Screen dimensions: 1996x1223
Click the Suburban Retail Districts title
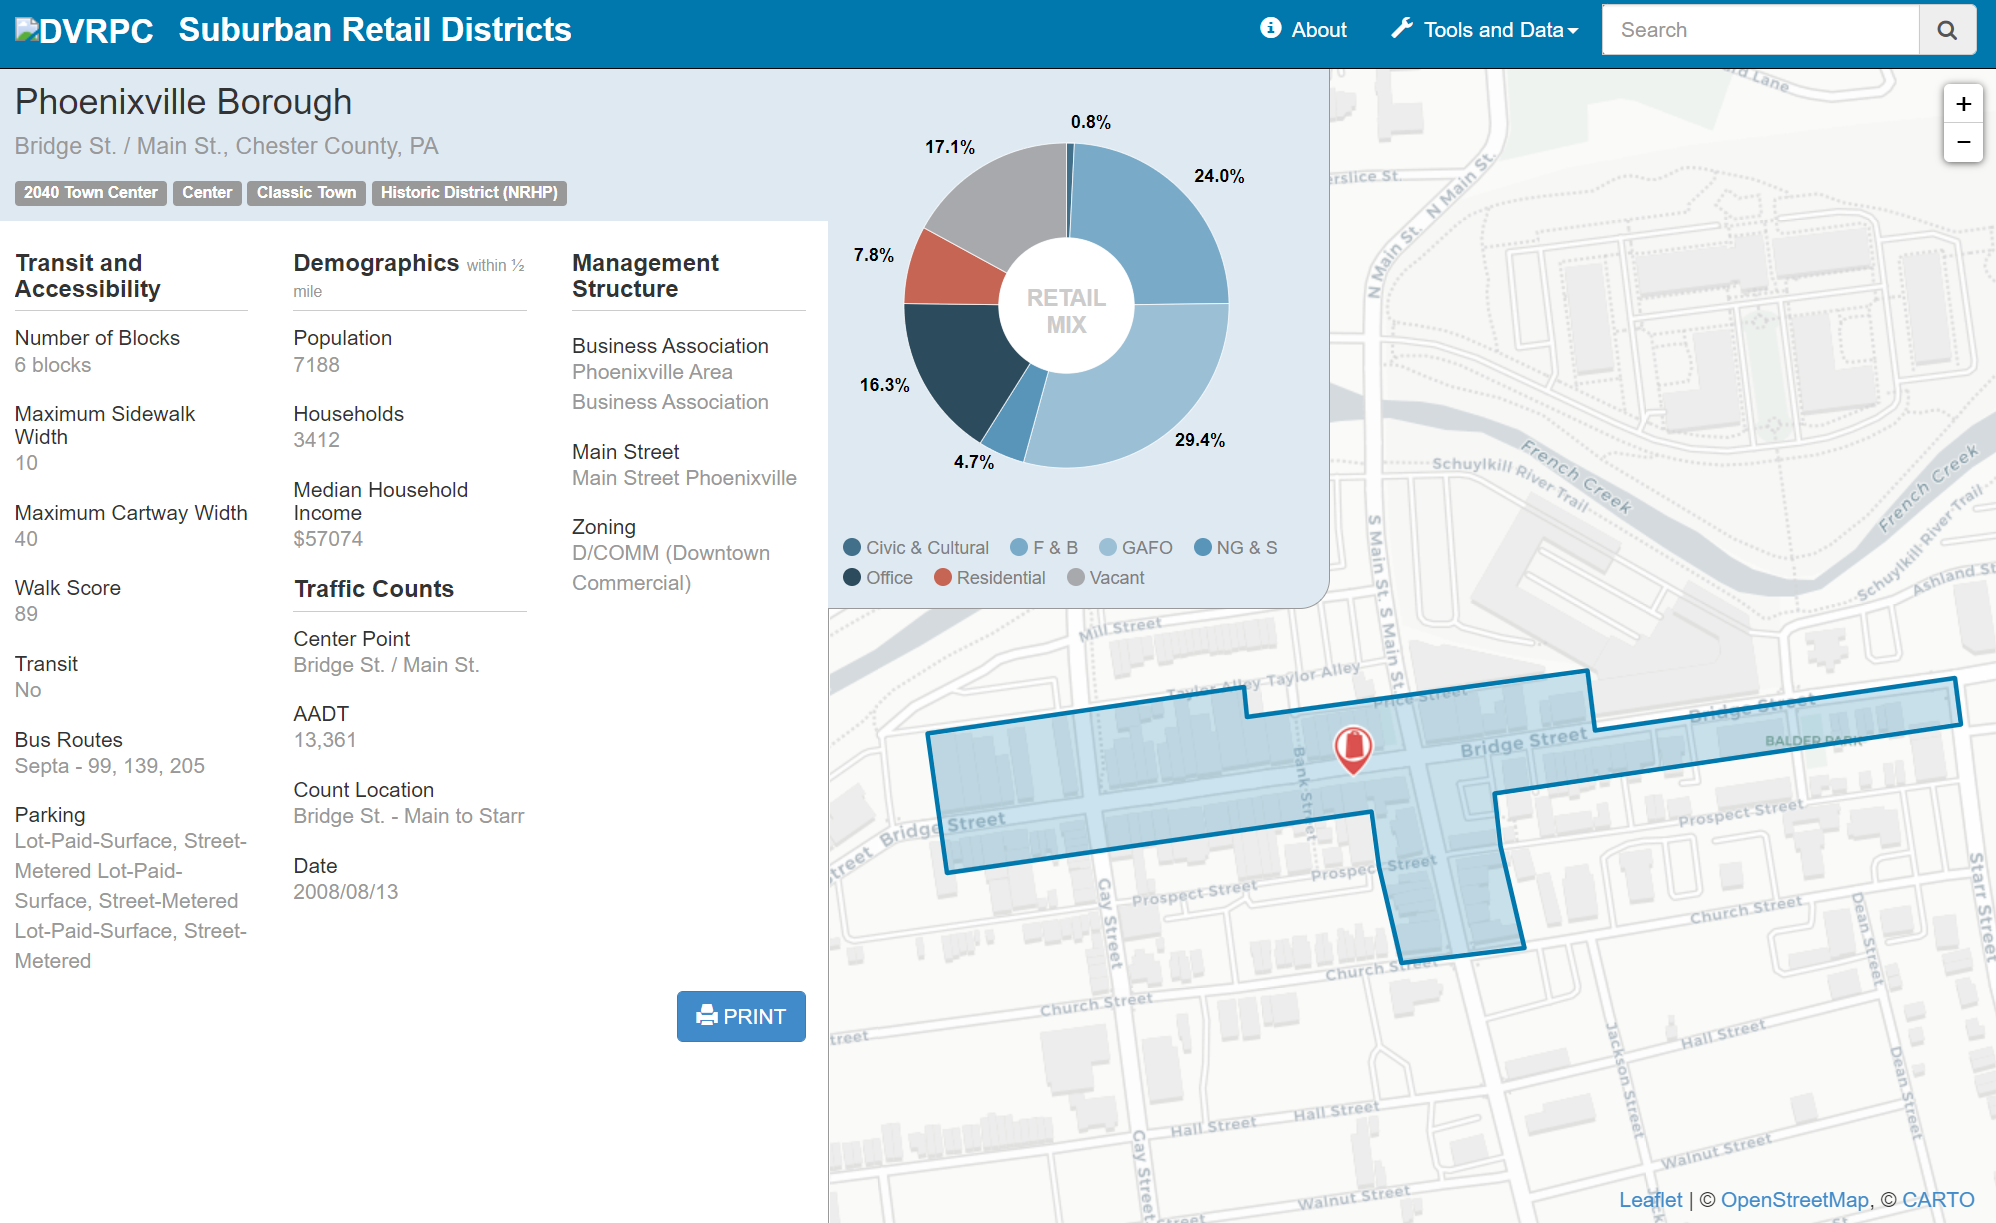375,30
